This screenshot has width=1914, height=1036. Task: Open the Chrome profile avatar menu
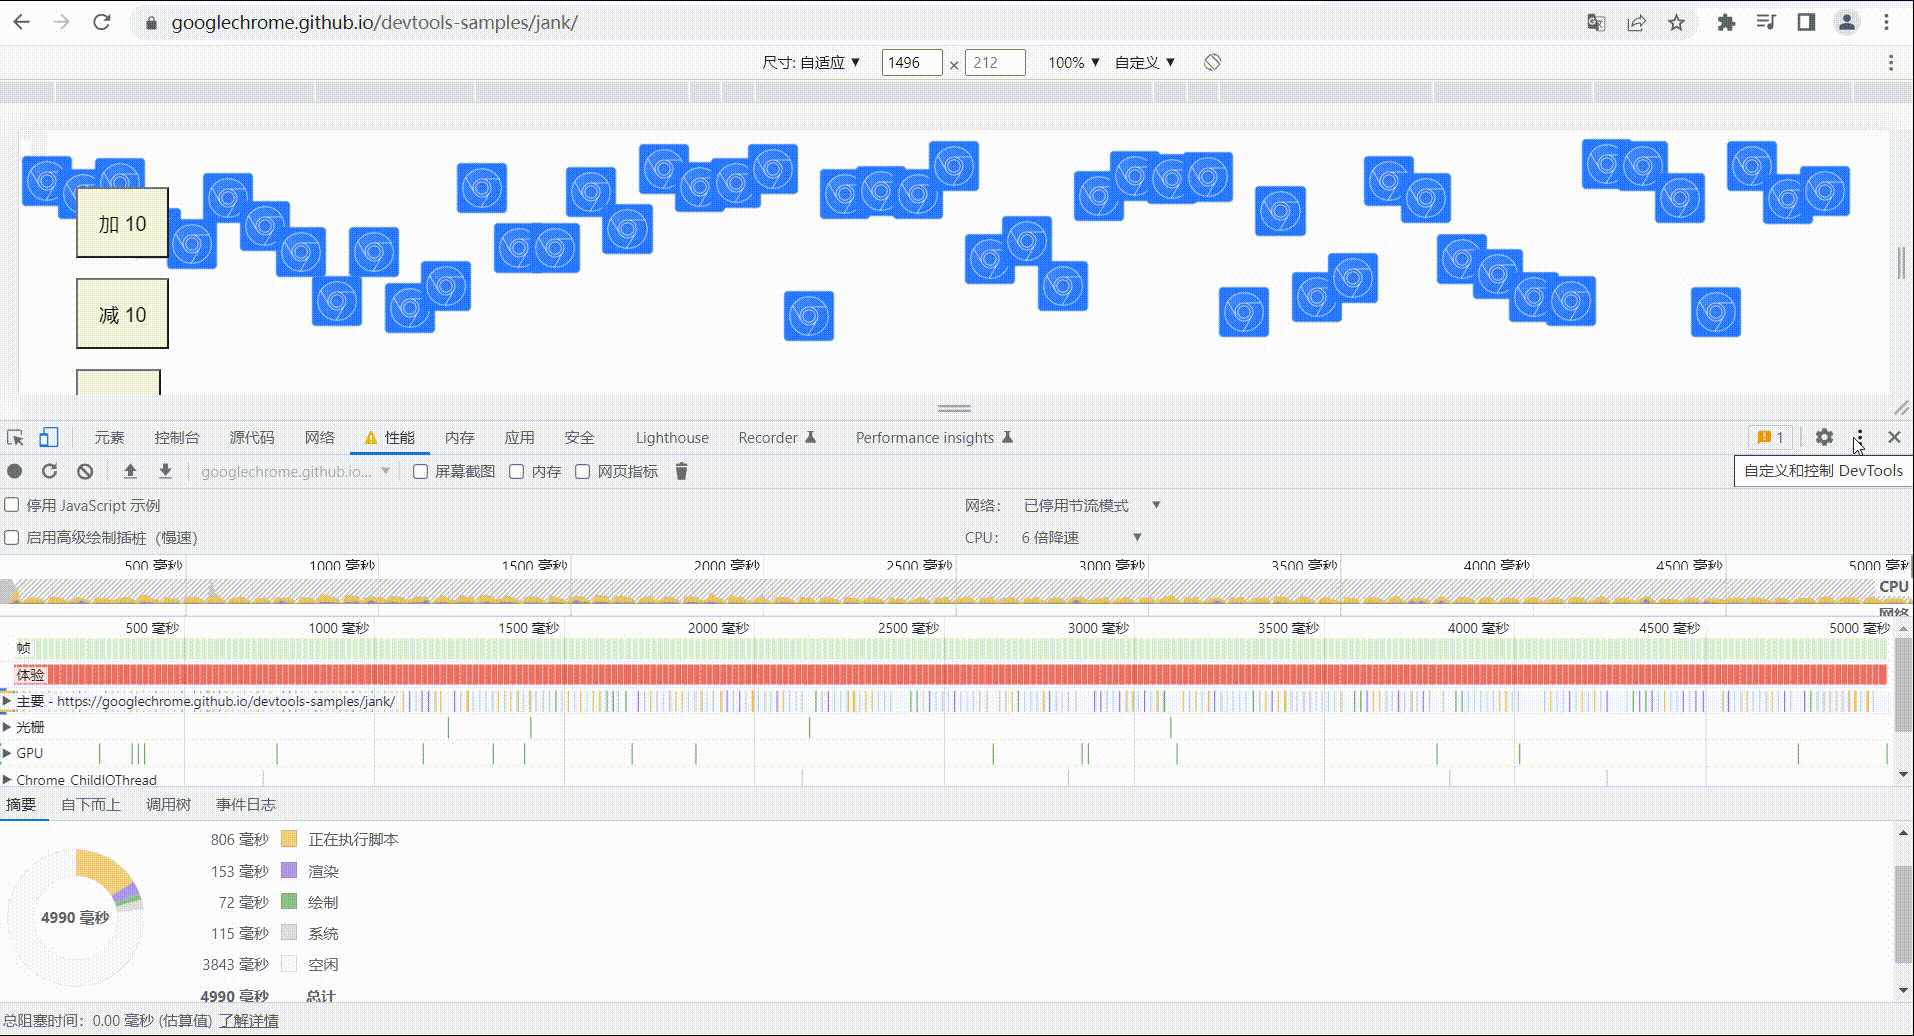click(x=1846, y=22)
